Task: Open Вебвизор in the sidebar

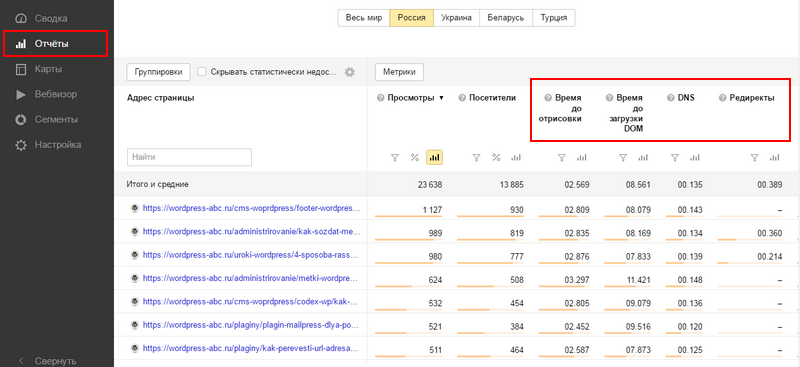Action: pyautogui.click(x=57, y=94)
